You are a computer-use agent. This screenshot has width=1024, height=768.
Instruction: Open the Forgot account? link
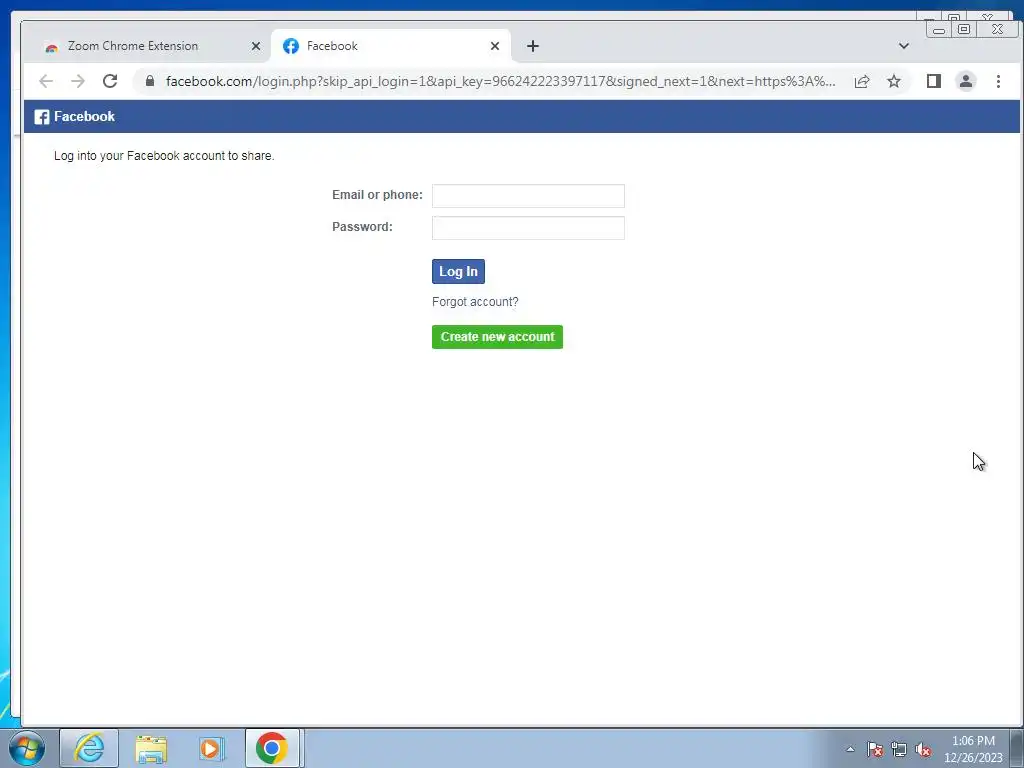click(x=475, y=302)
